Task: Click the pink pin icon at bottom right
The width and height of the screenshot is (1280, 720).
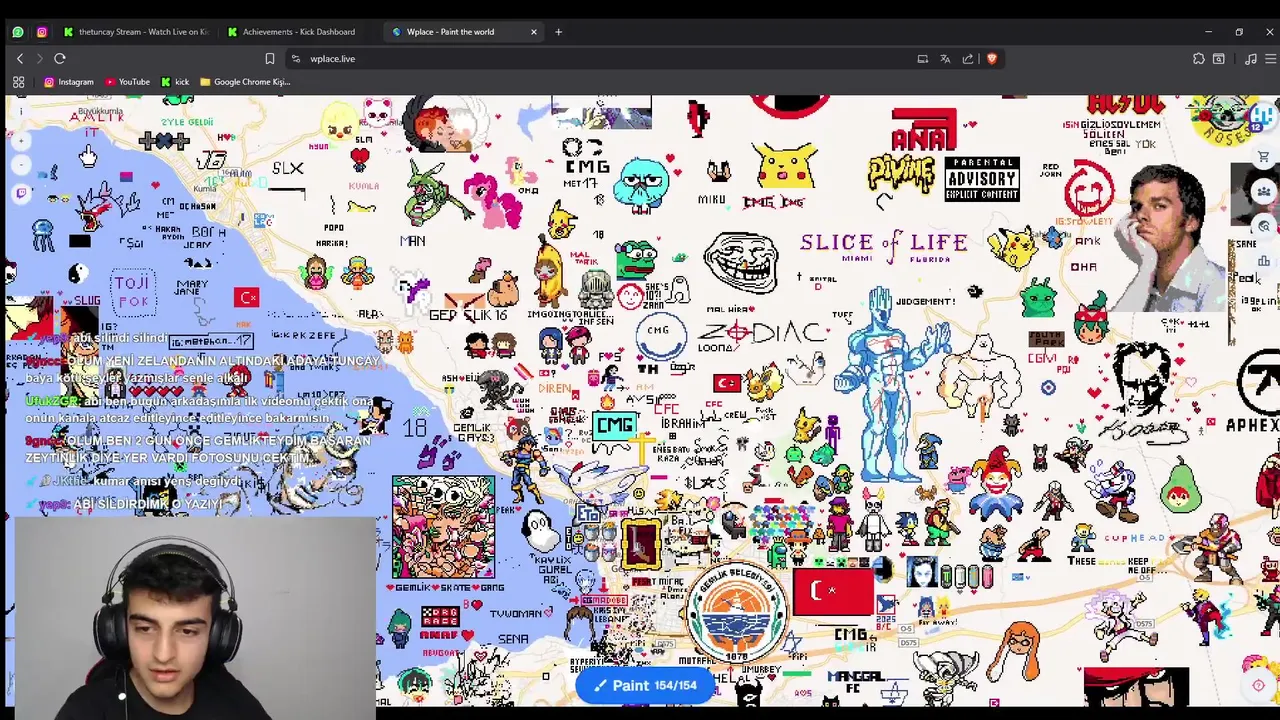Action: pos(1259,685)
